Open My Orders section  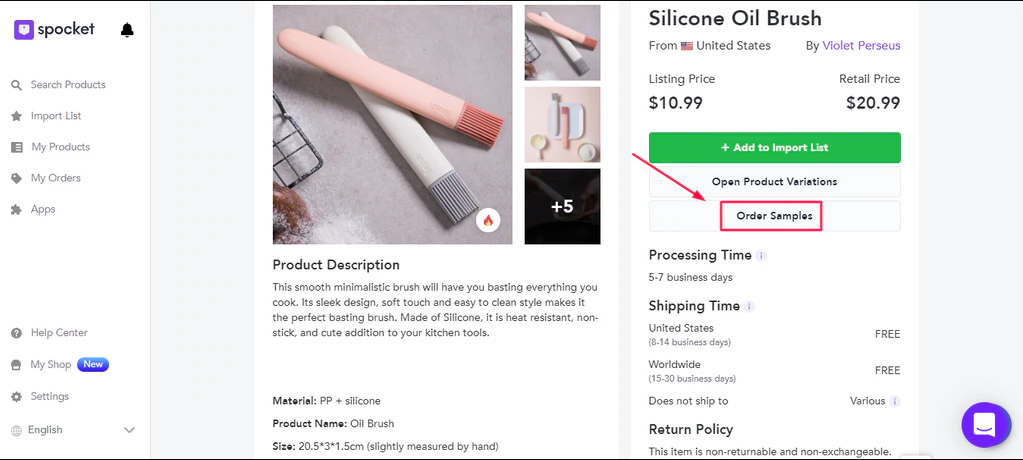55,178
